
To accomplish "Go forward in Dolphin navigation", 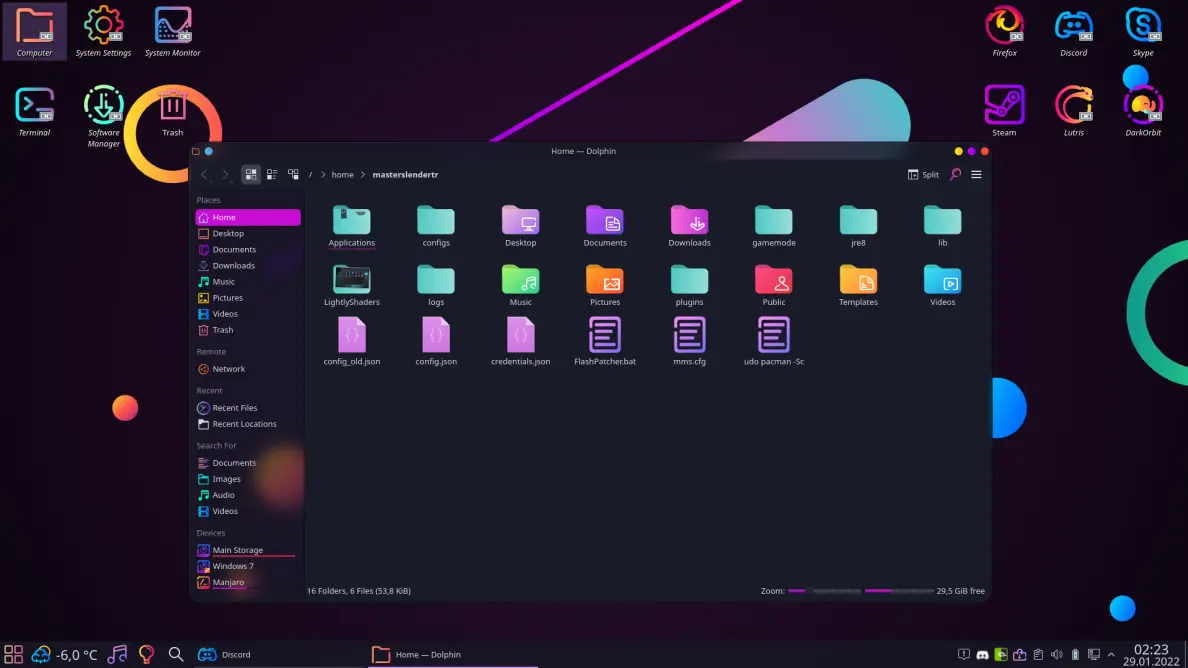I will point(225,174).
